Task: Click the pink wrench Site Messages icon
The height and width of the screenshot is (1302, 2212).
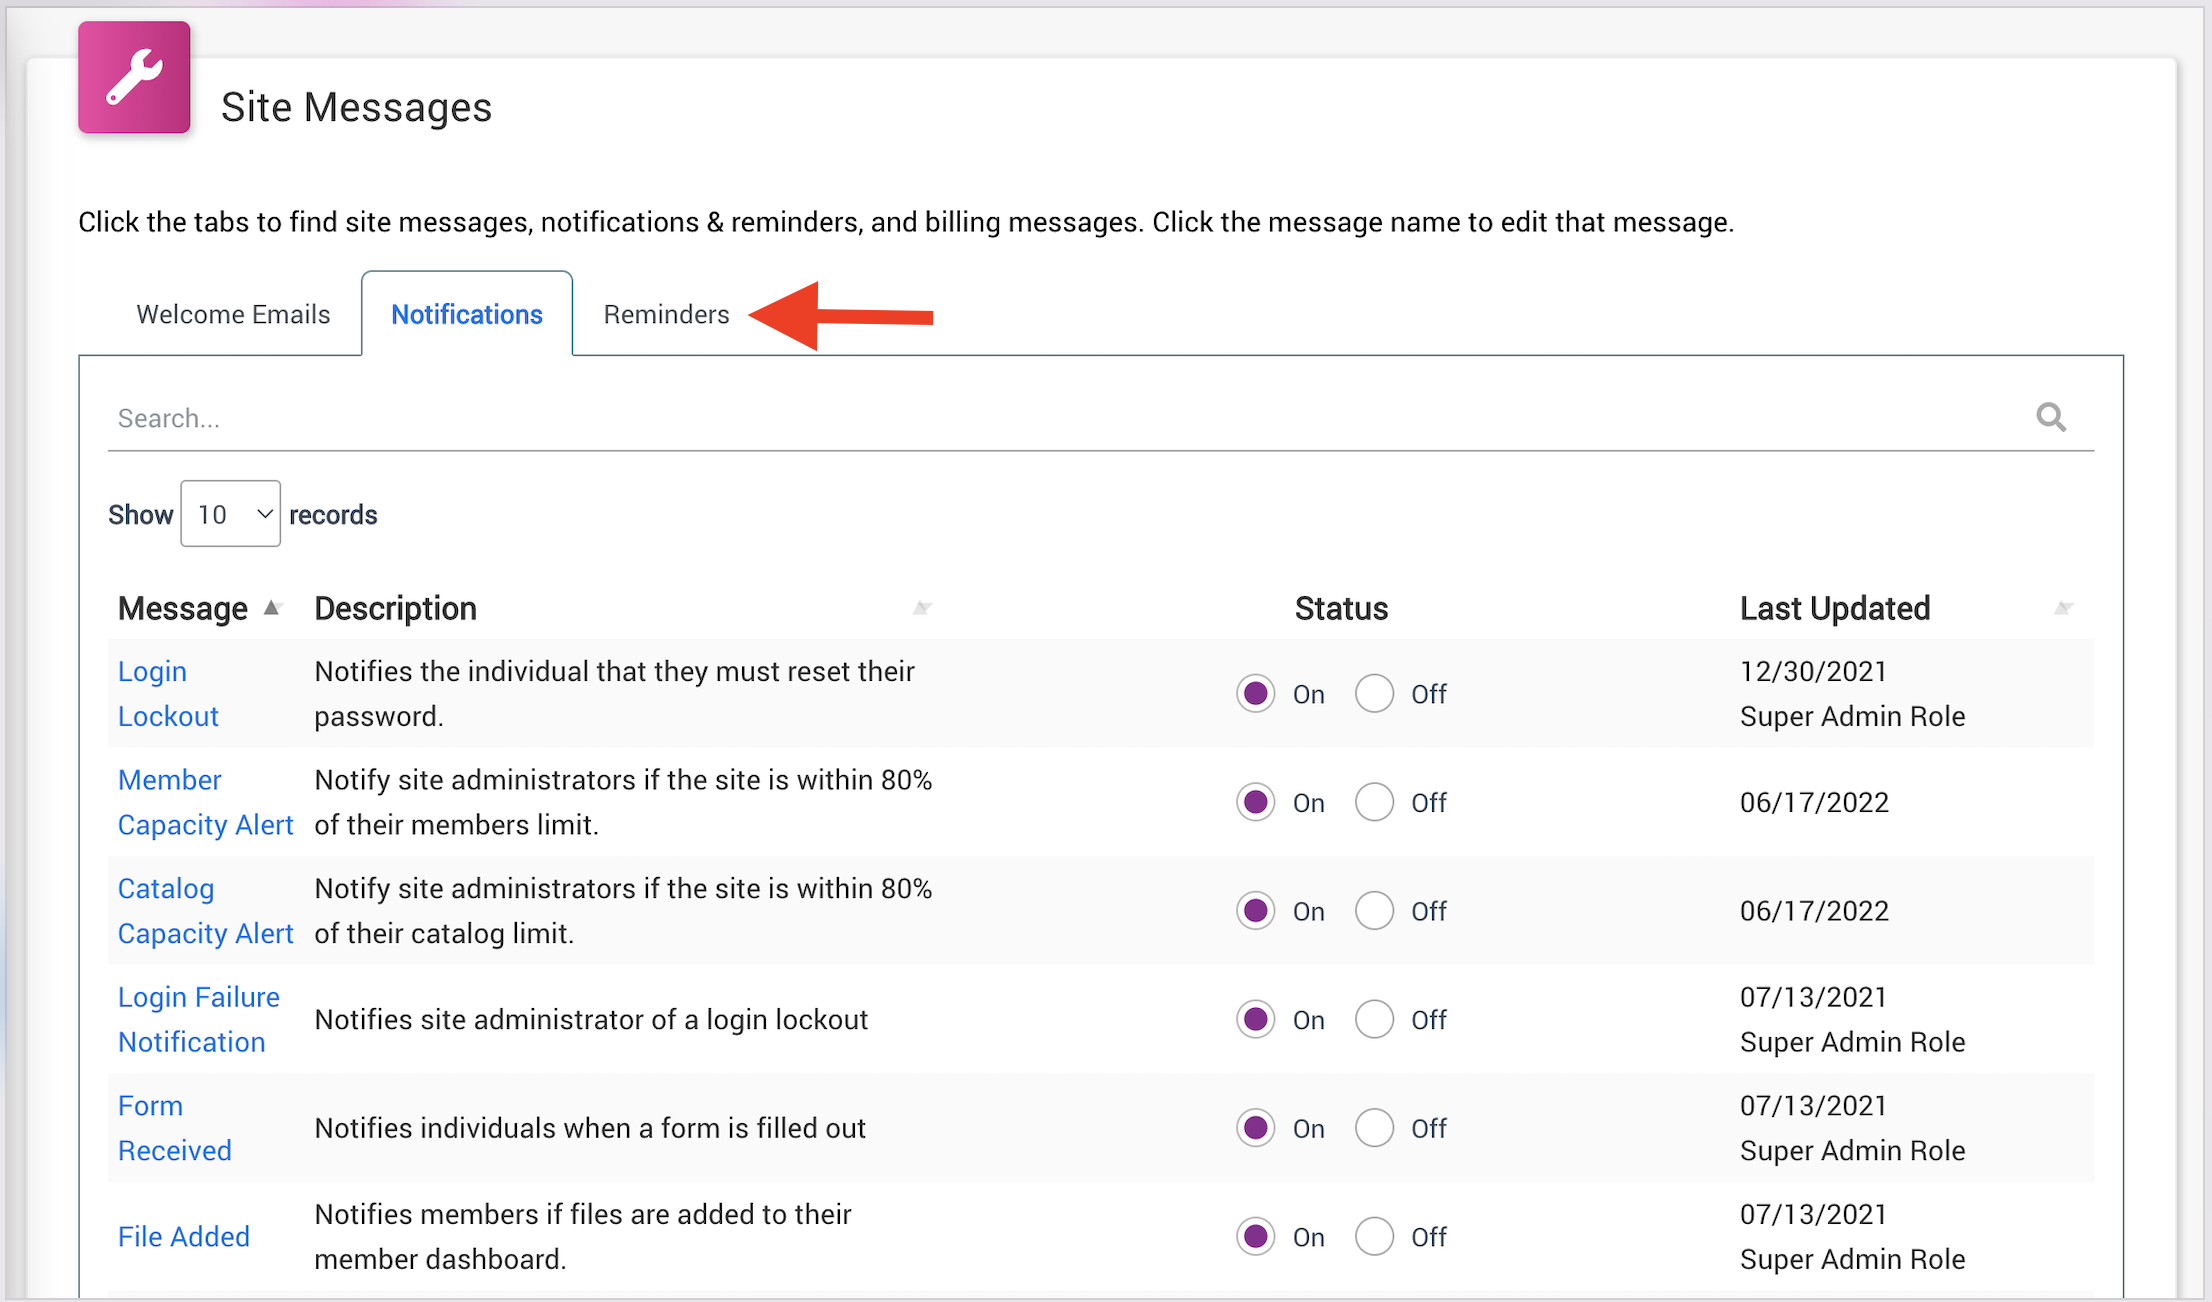Action: tap(134, 77)
